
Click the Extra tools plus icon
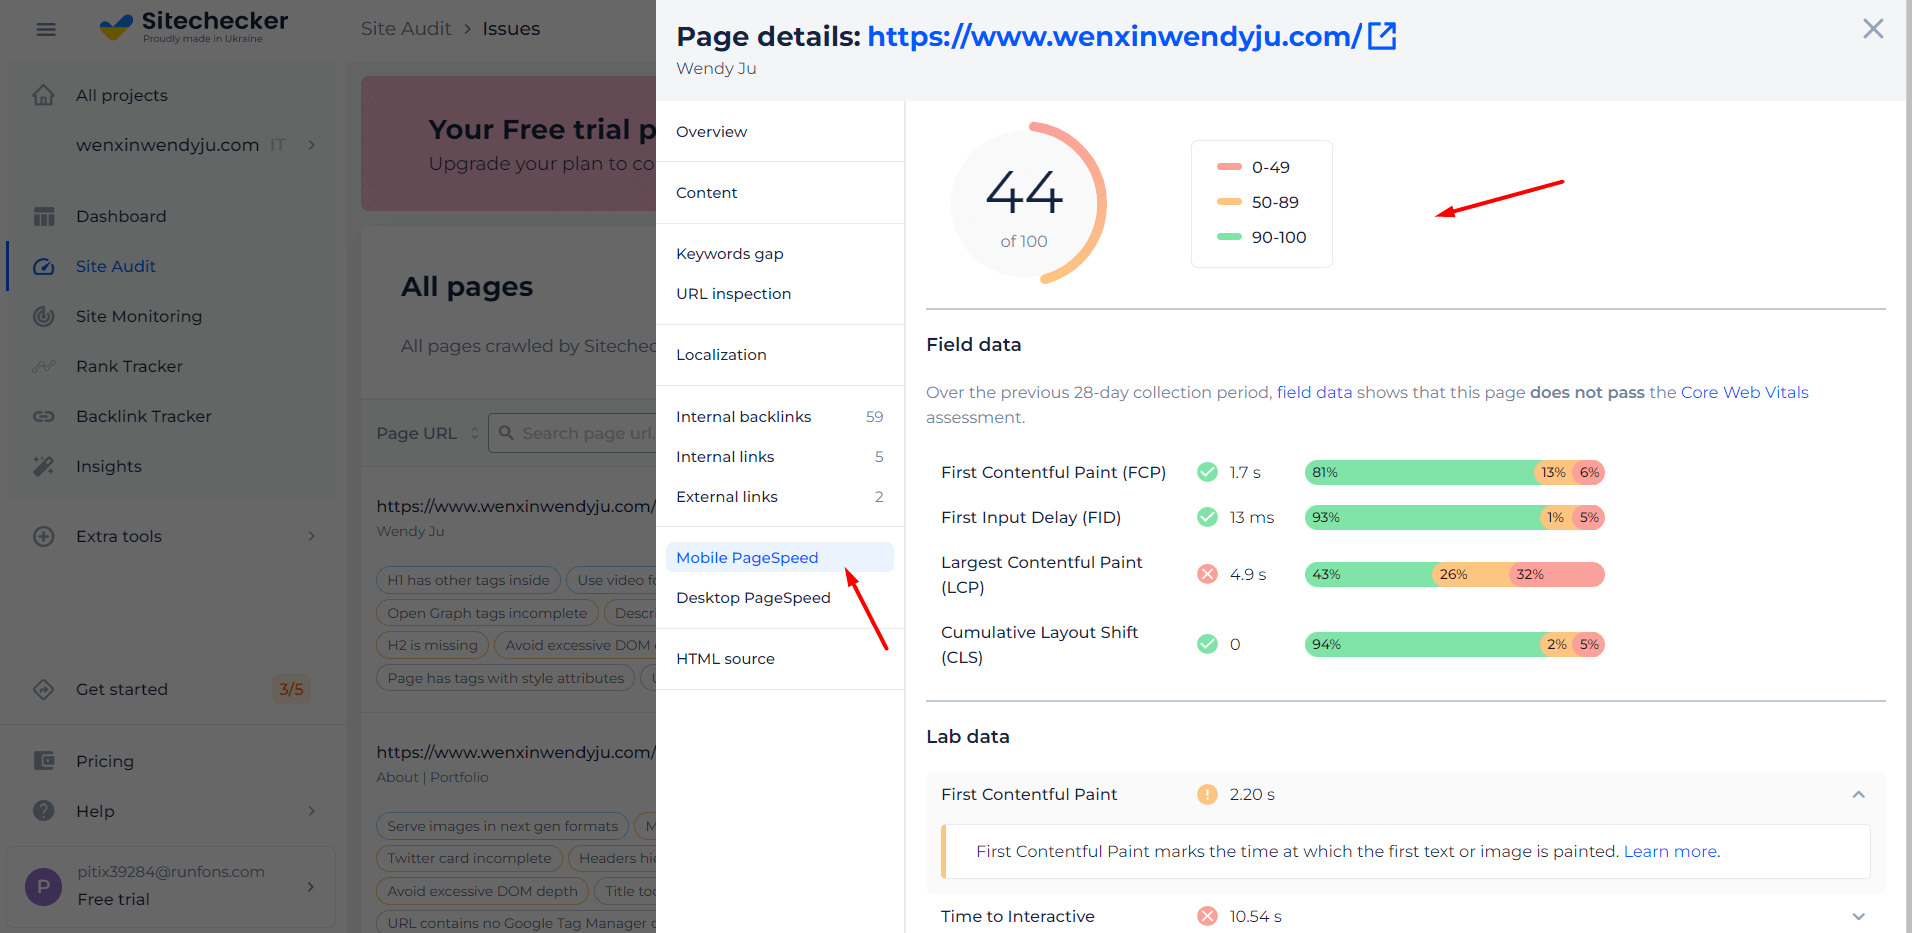pyautogui.click(x=44, y=536)
